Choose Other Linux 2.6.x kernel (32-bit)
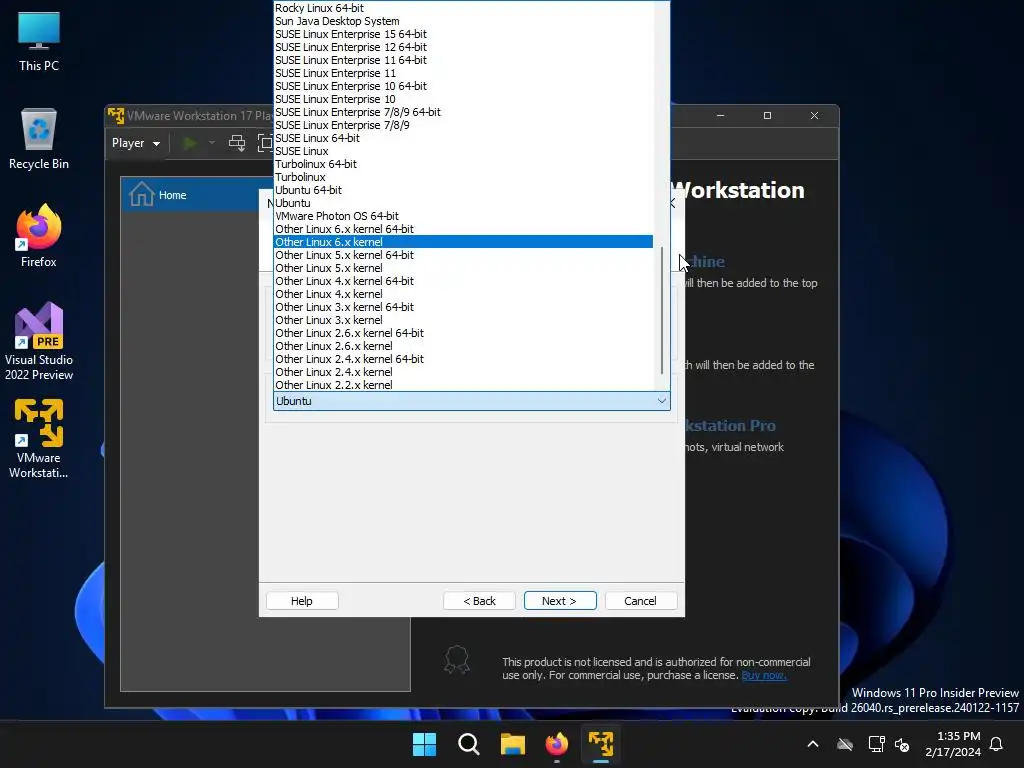 pyautogui.click(x=463, y=346)
